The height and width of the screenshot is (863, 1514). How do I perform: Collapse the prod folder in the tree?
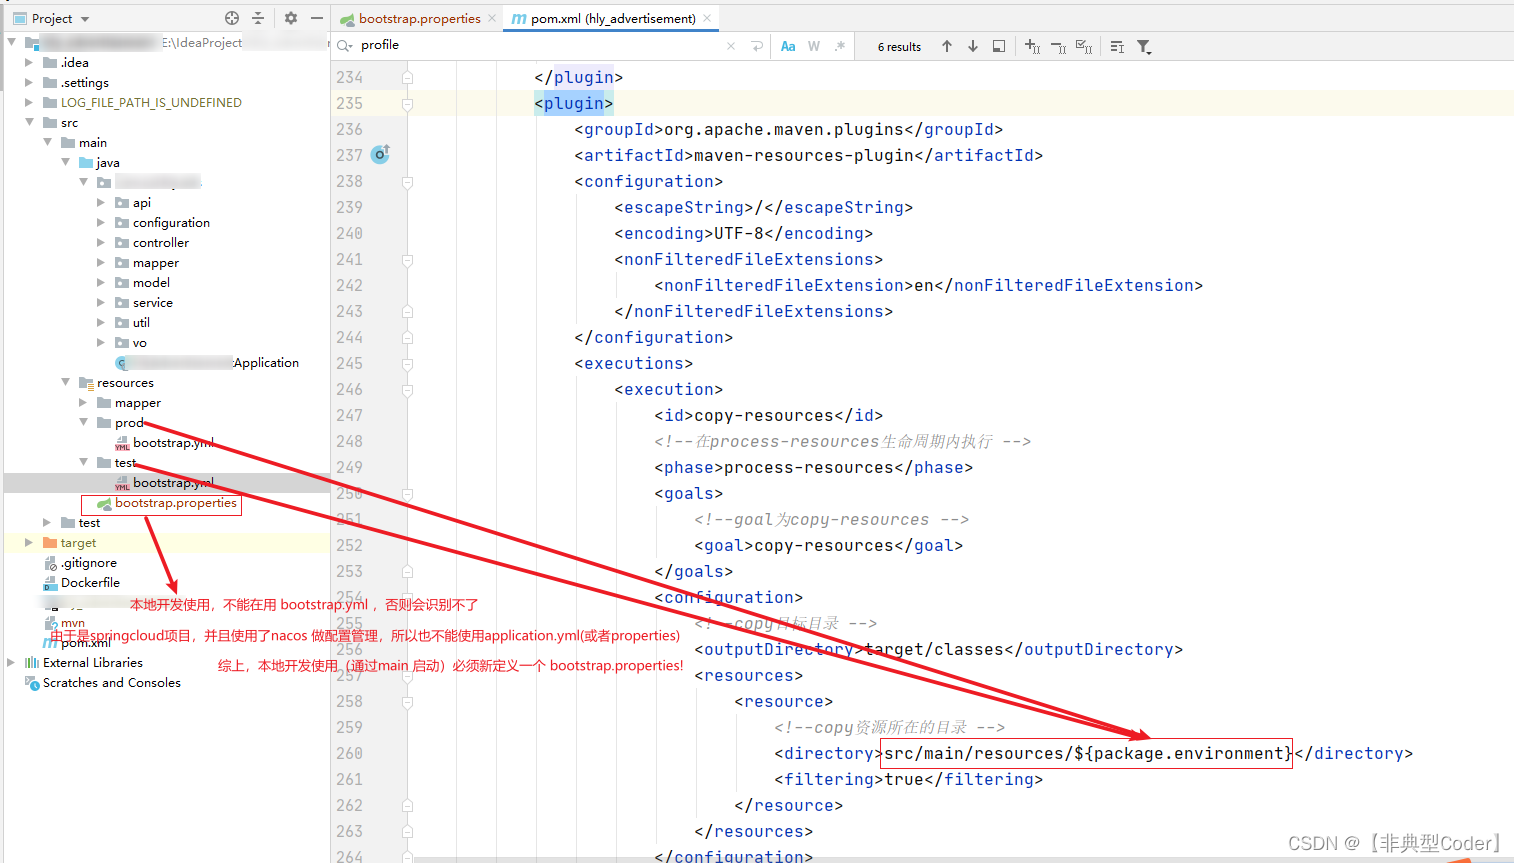(x=84, y=422)
